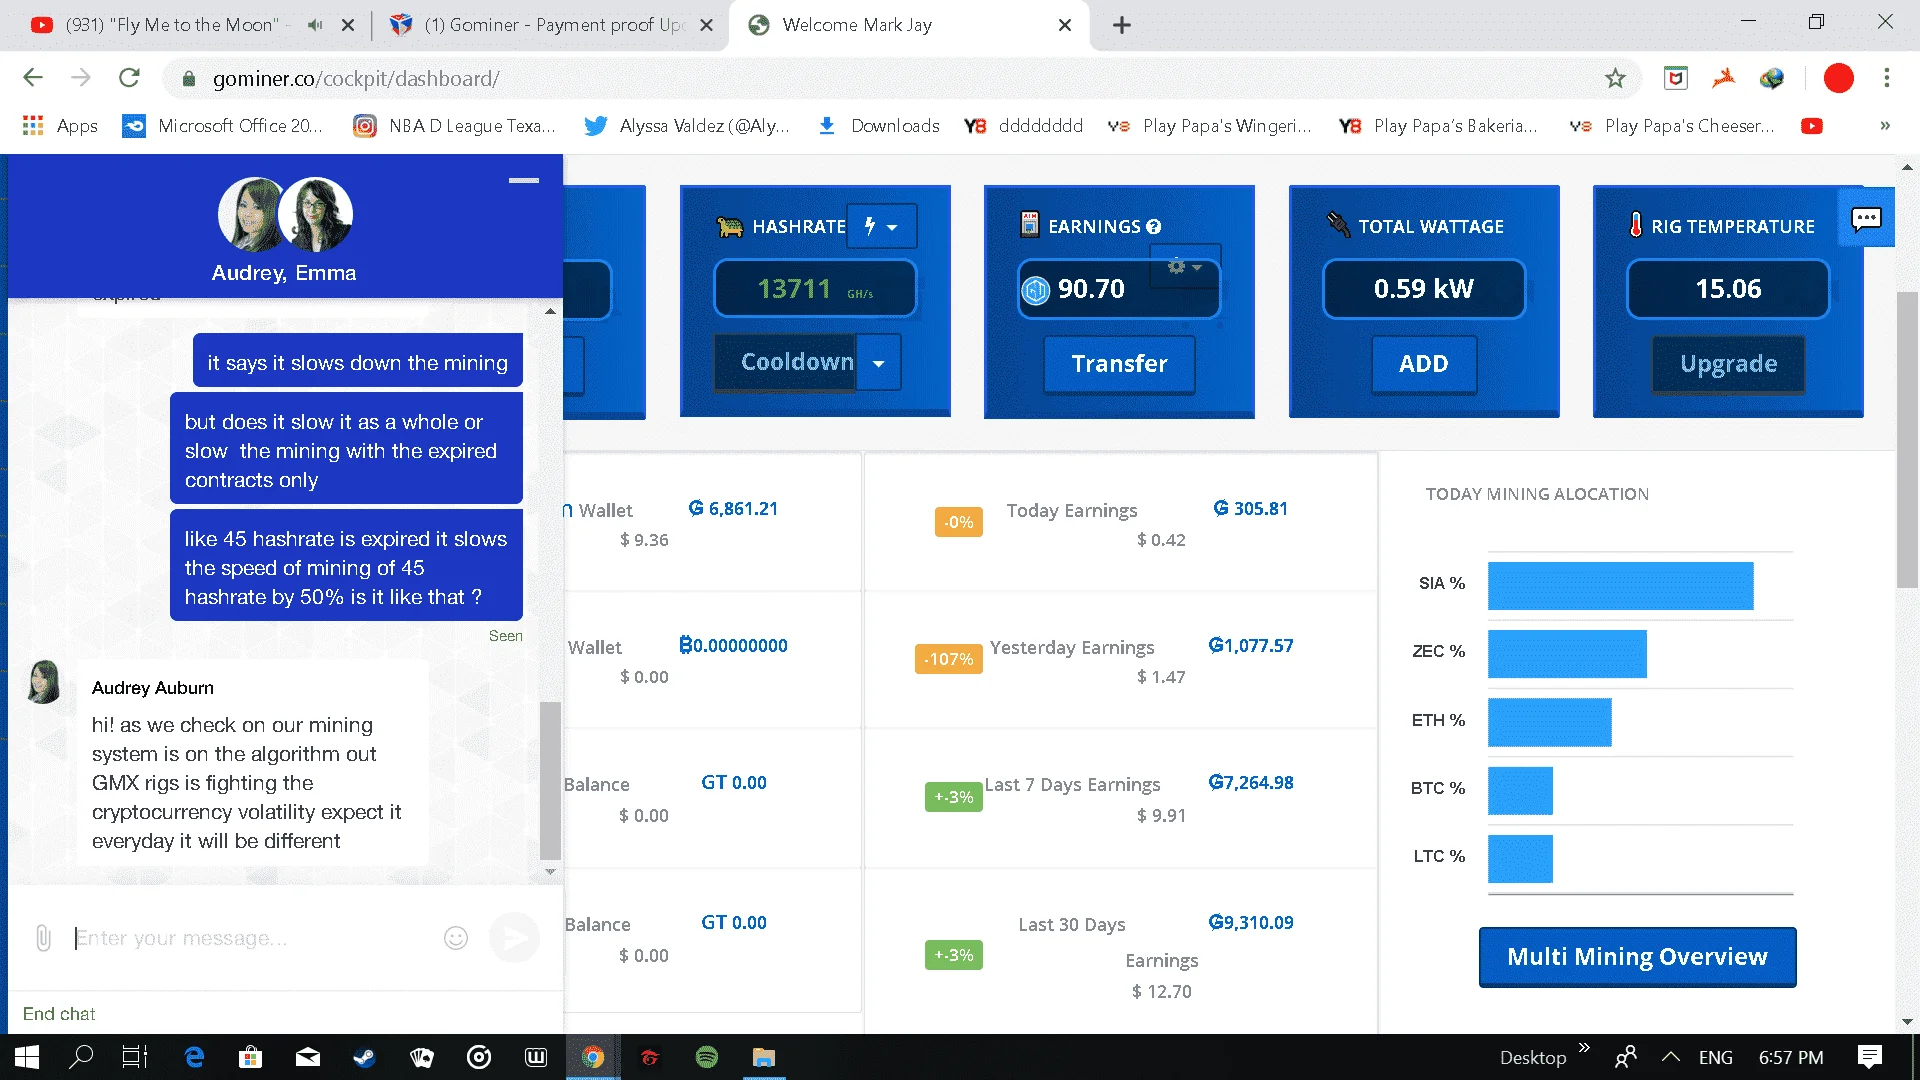Open Steam from the taskbar
The image size is (1920, 1080).
[x=364, y=1057]
